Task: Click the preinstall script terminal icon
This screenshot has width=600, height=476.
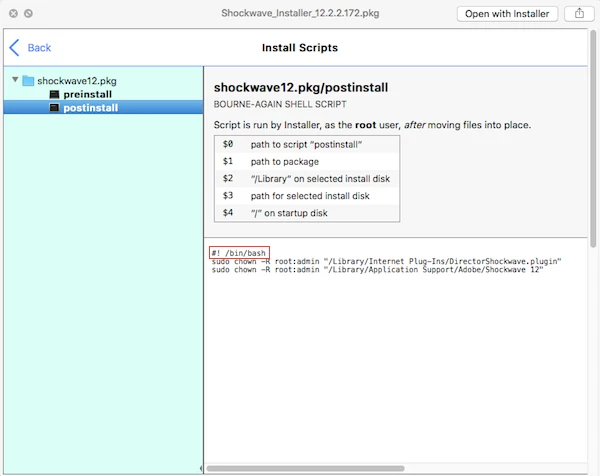Action: [54, 94]
